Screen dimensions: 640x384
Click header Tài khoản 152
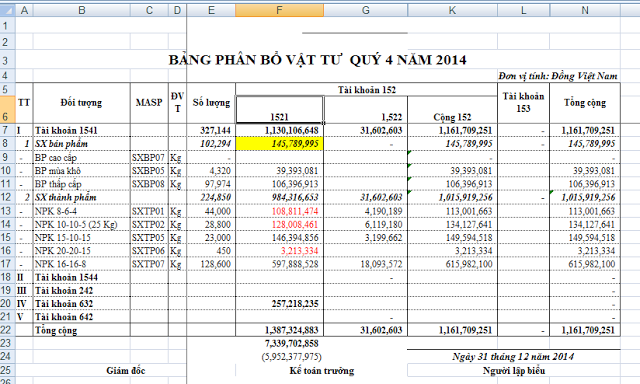[x=367, y=89]
